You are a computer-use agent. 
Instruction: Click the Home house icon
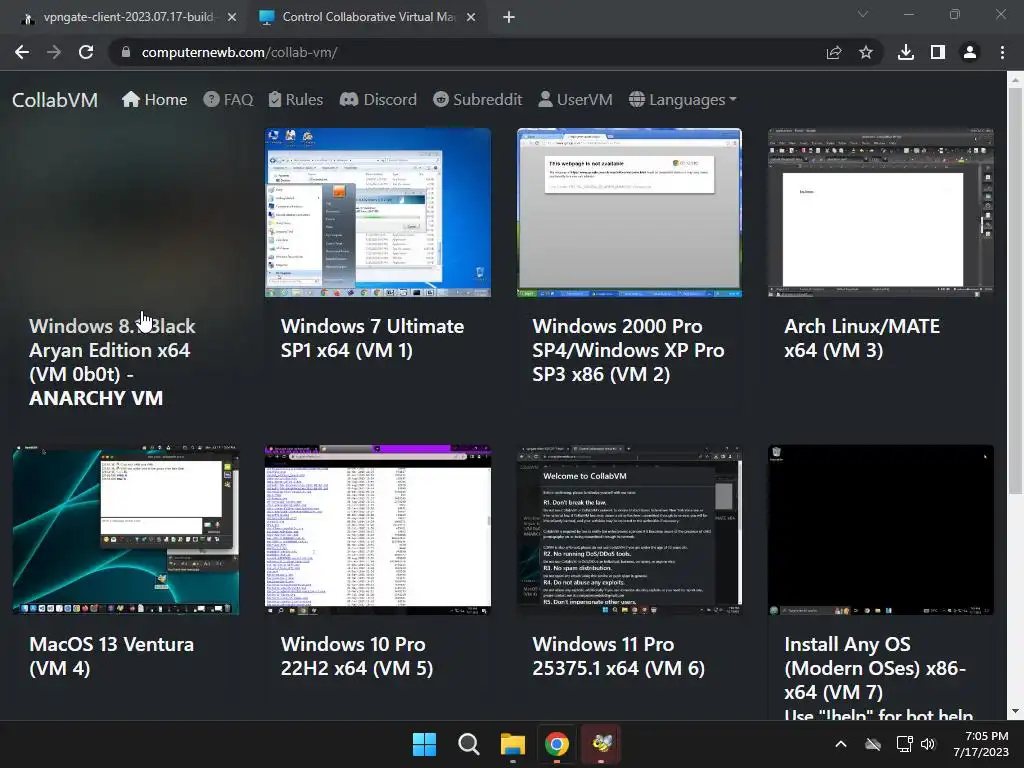[131, 99]
